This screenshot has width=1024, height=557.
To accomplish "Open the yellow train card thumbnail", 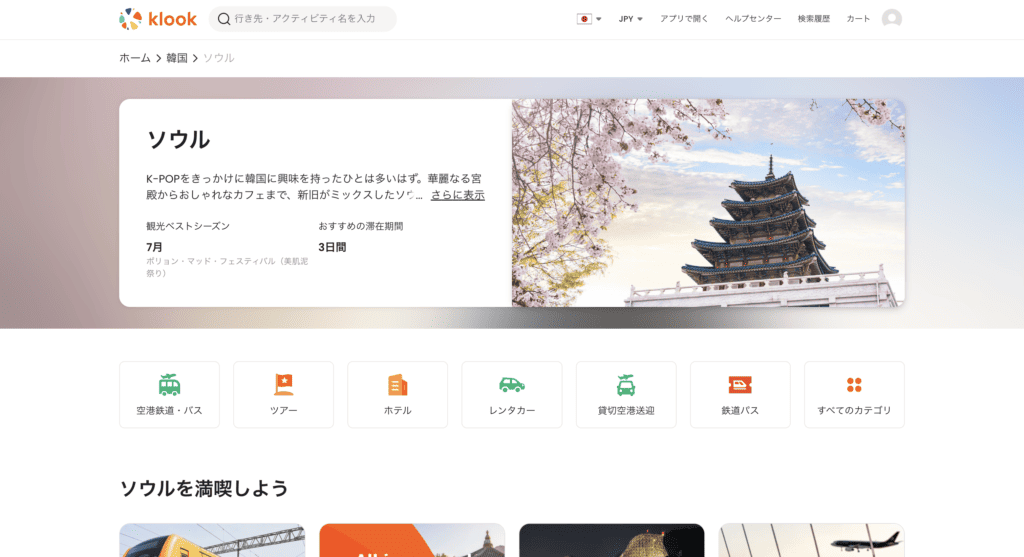I will pyautogui.click(x=212, y=540).
